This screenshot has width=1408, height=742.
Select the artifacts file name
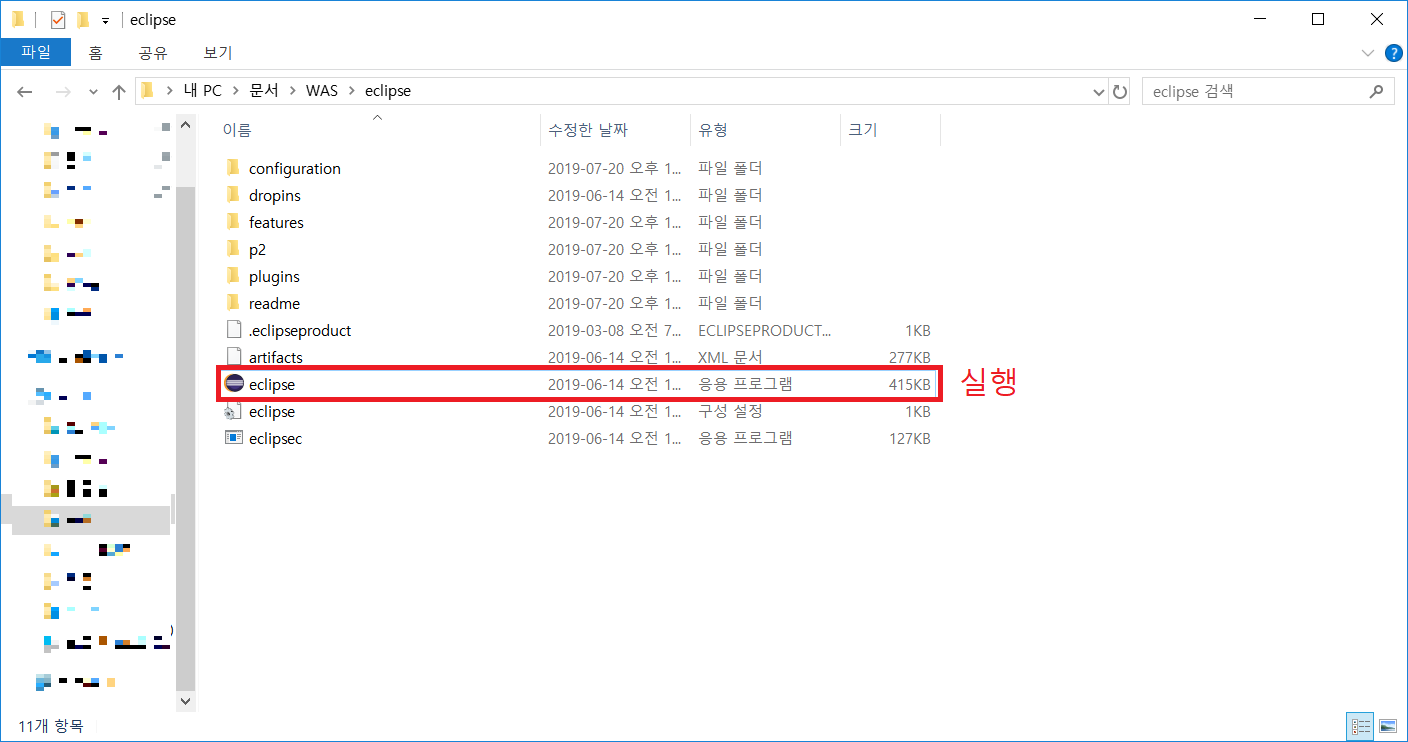coord(276,357)
